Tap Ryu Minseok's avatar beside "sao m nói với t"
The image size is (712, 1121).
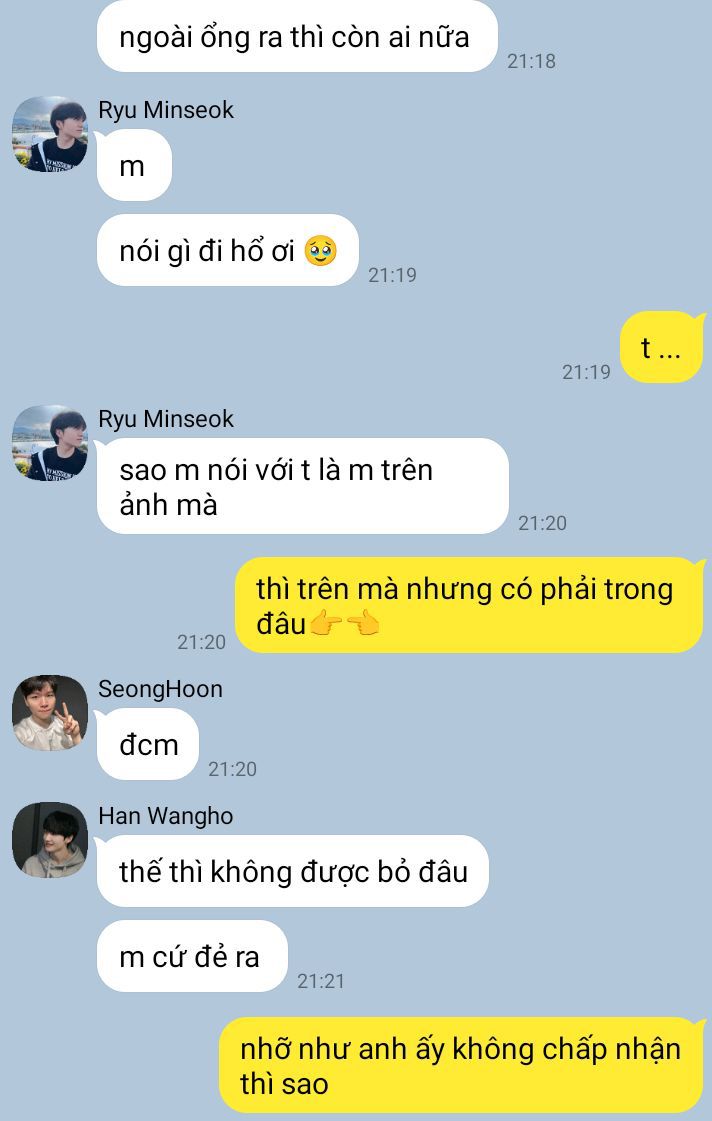pyautogui.click(x=50, y=443)
